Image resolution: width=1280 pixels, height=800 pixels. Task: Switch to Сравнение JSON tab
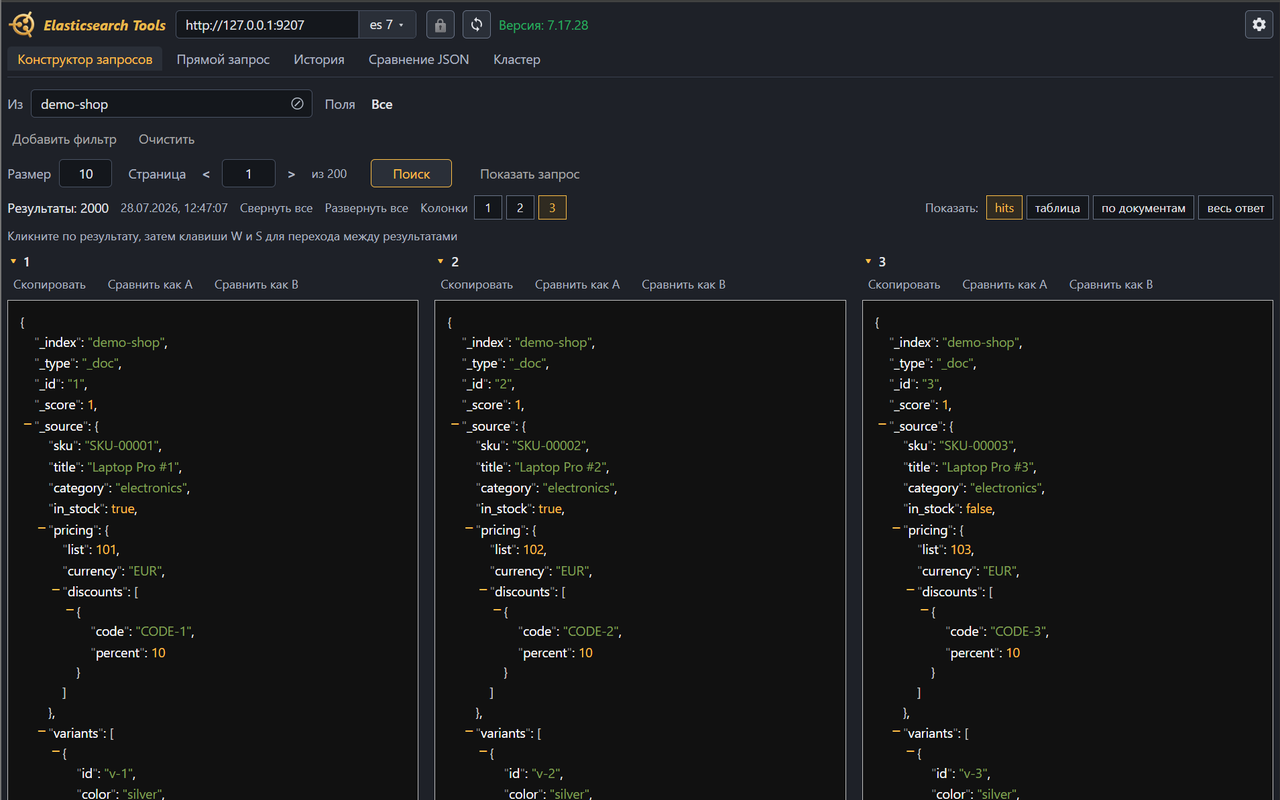(x=419, y=59)
